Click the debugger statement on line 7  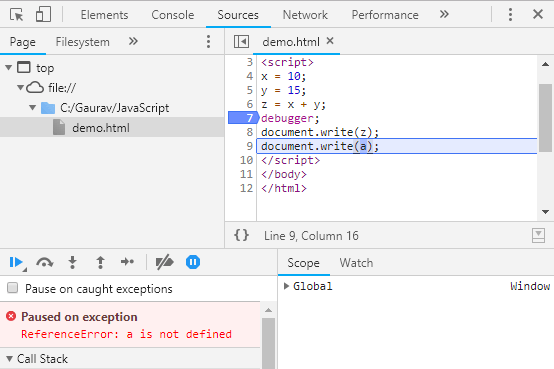click(x=290, y=118)
